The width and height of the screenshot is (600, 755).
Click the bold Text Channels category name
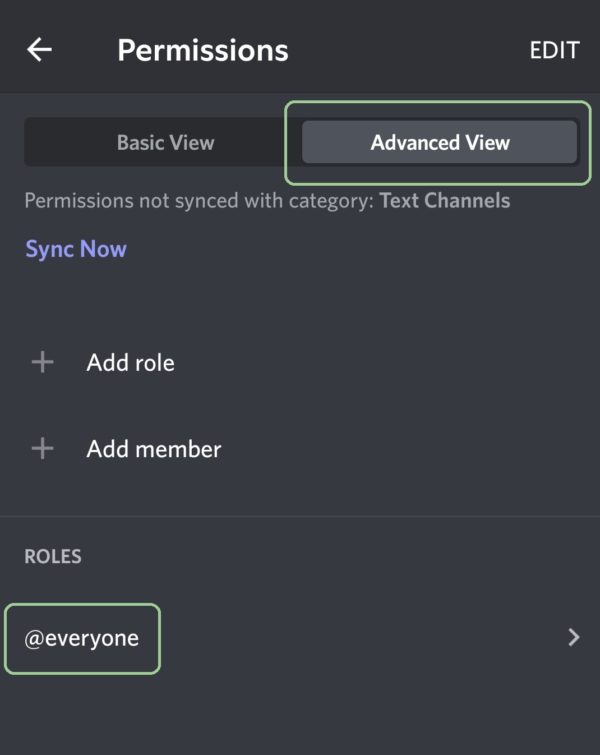(x=445, y=201)
